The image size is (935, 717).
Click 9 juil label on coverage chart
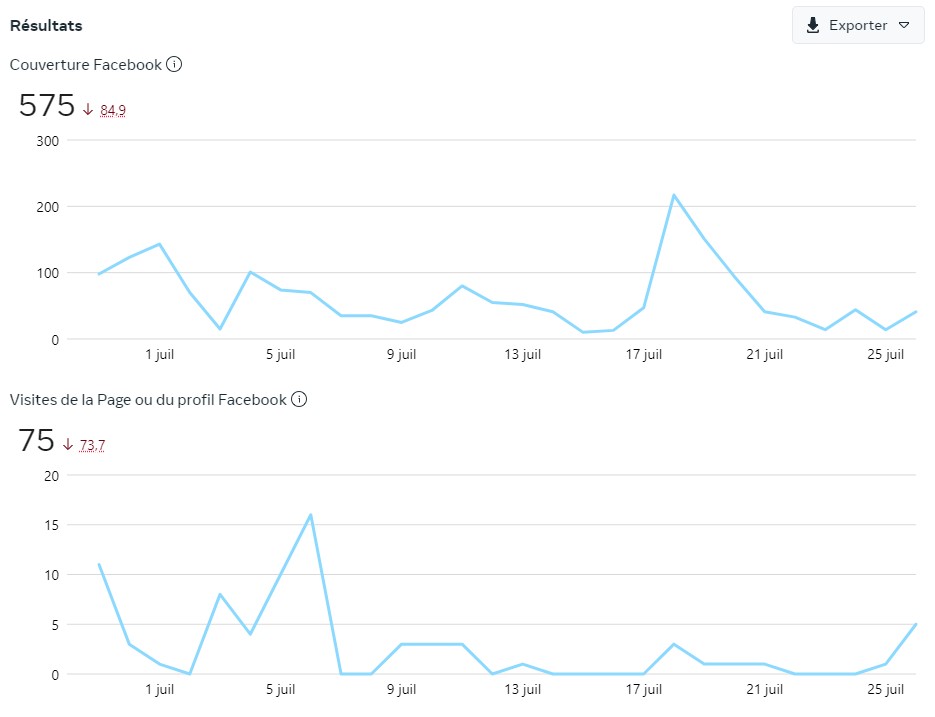click(401, 354)
